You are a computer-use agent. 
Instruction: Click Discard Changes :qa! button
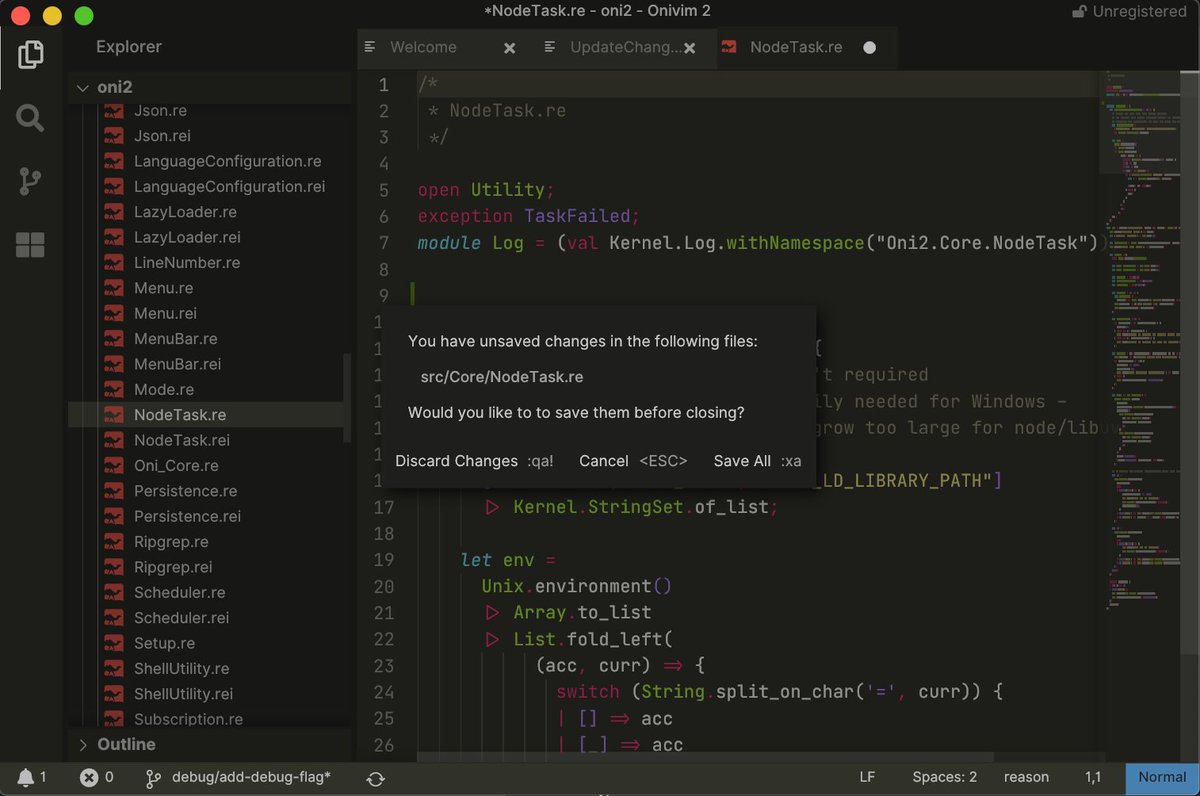(x=474, y=461)
